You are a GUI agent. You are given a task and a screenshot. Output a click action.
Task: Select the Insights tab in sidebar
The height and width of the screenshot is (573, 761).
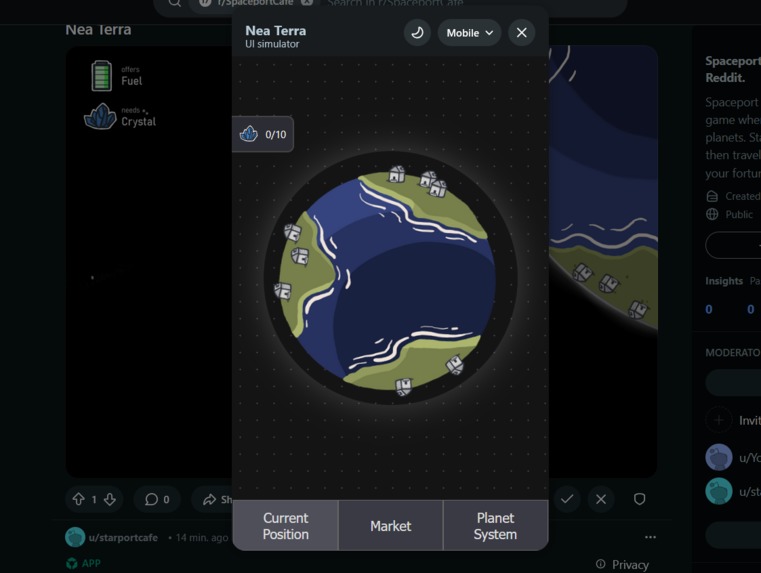point(724,281)
